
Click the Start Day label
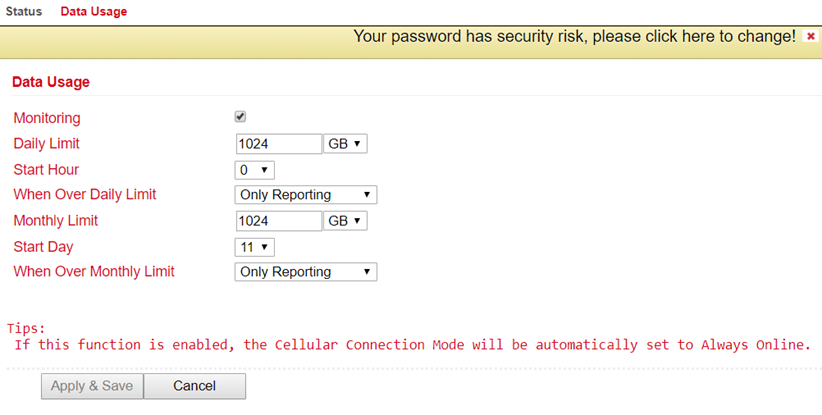click(44, 247)
